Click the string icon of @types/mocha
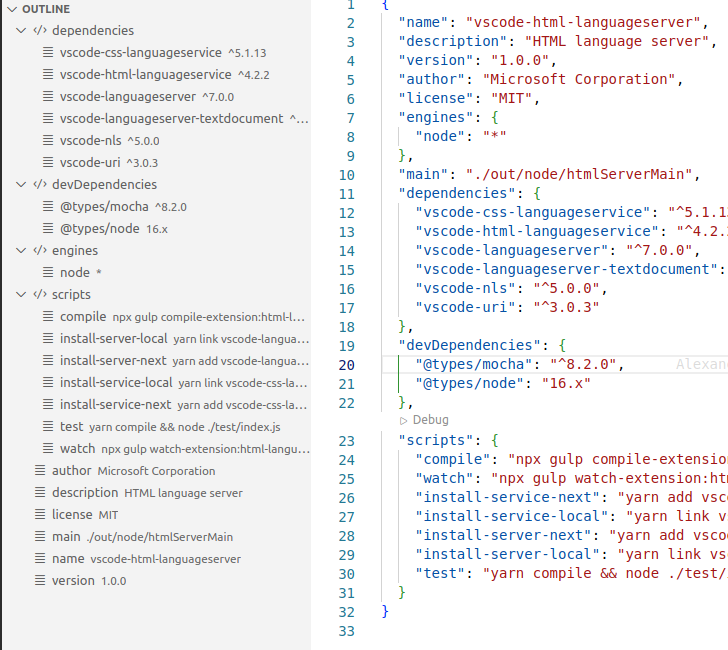The image size is (728, 650). coord(48,207)
